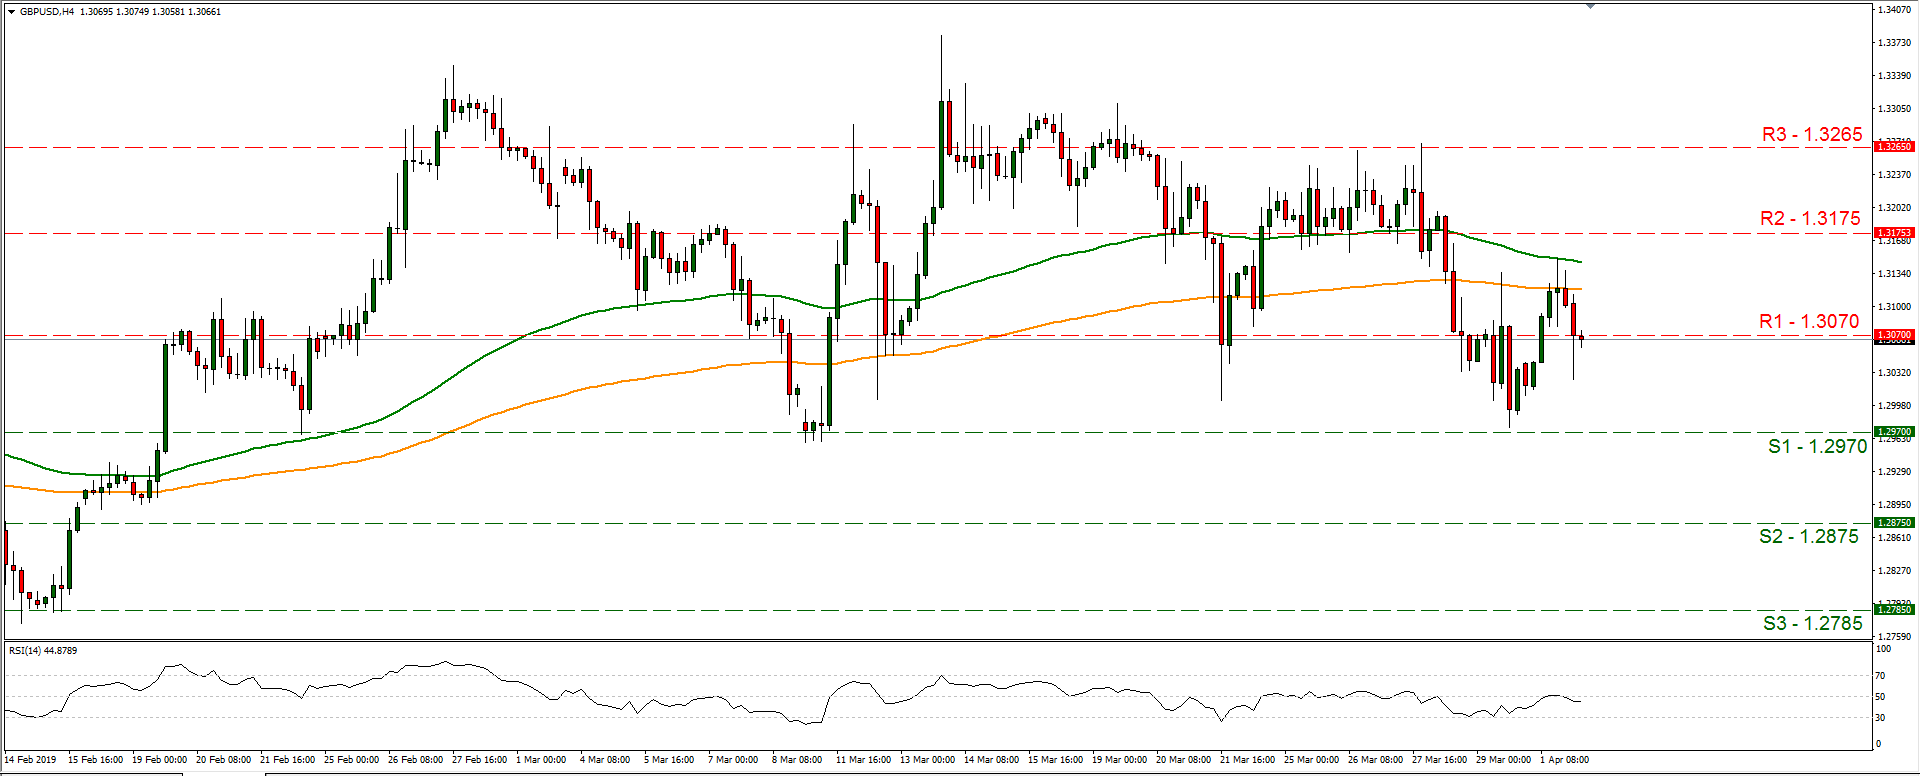Screen dimensions: 1920x776
Task: Click the 1.34070 price scale value
Action: tap(1895, 10)
